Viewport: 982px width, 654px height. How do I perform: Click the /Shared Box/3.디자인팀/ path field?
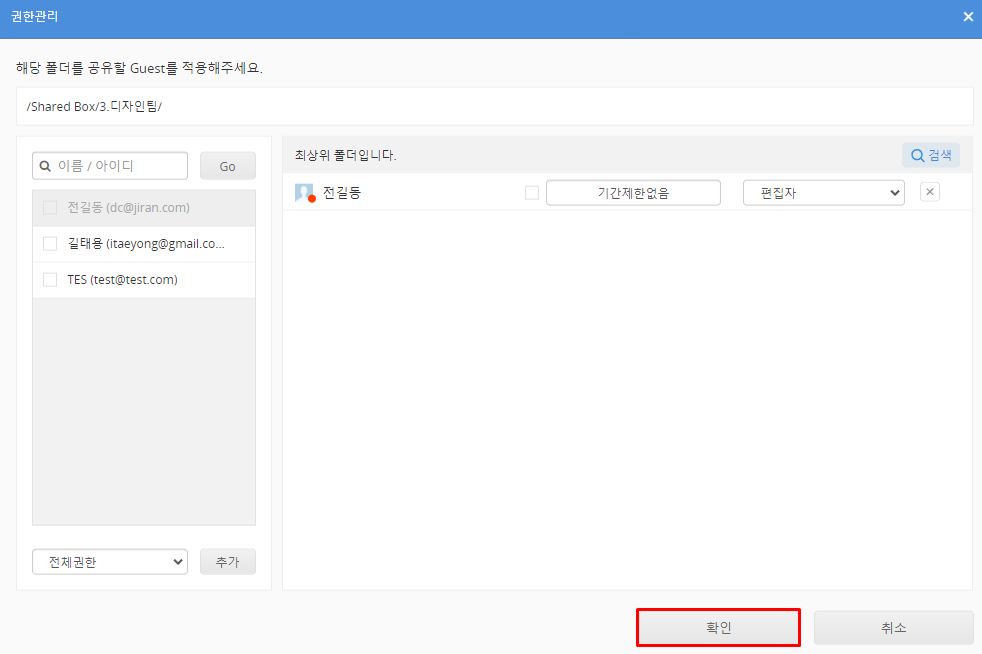[x=495, y=106]
